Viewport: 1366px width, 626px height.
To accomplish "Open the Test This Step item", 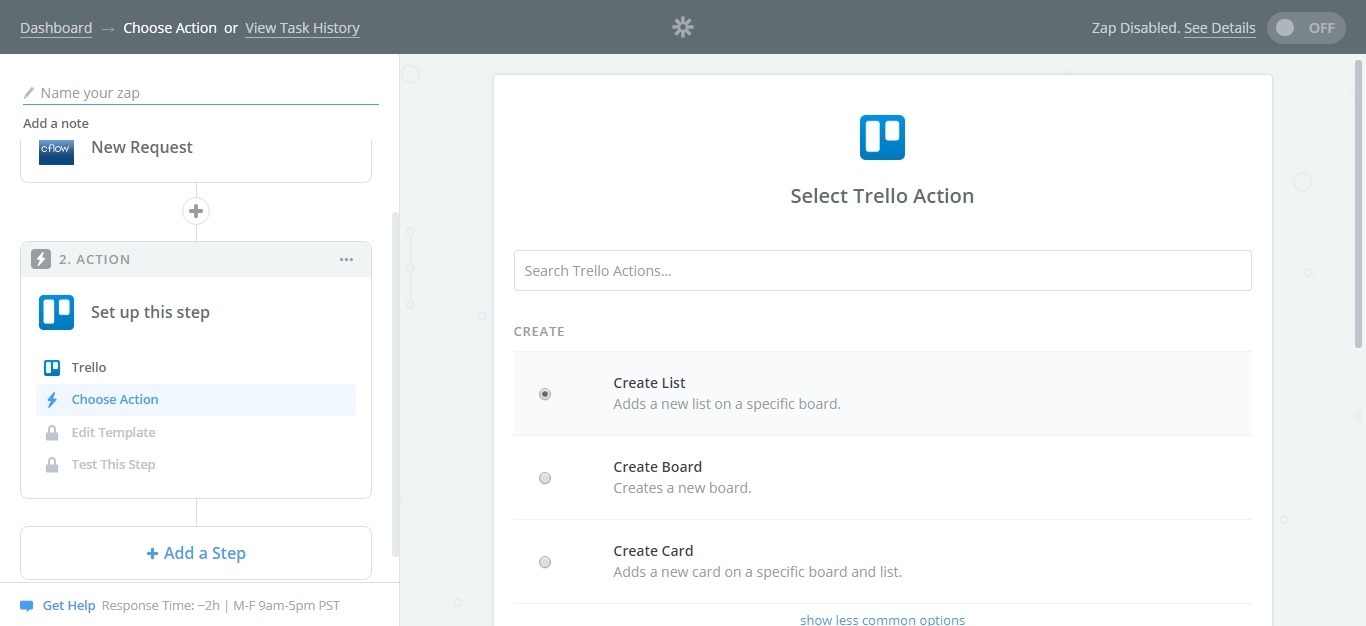I will click(x=196, y=465).
